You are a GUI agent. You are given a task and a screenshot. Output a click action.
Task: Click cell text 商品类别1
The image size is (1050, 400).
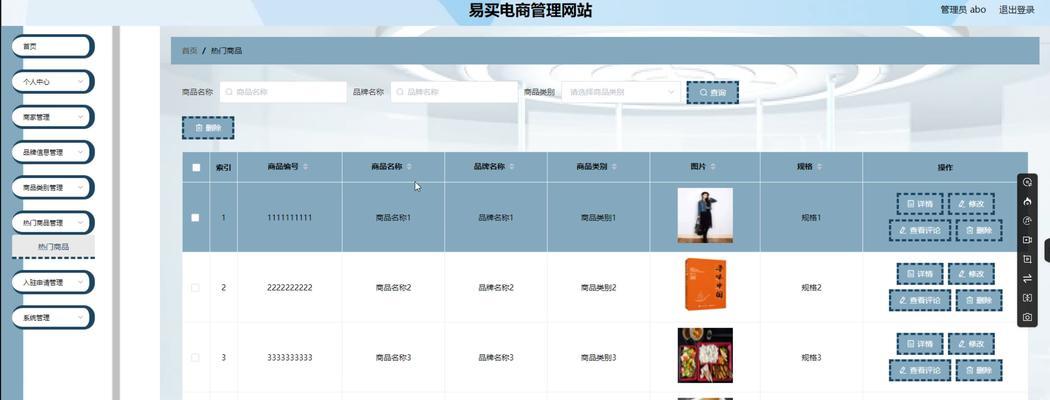[x=598, y=218]
